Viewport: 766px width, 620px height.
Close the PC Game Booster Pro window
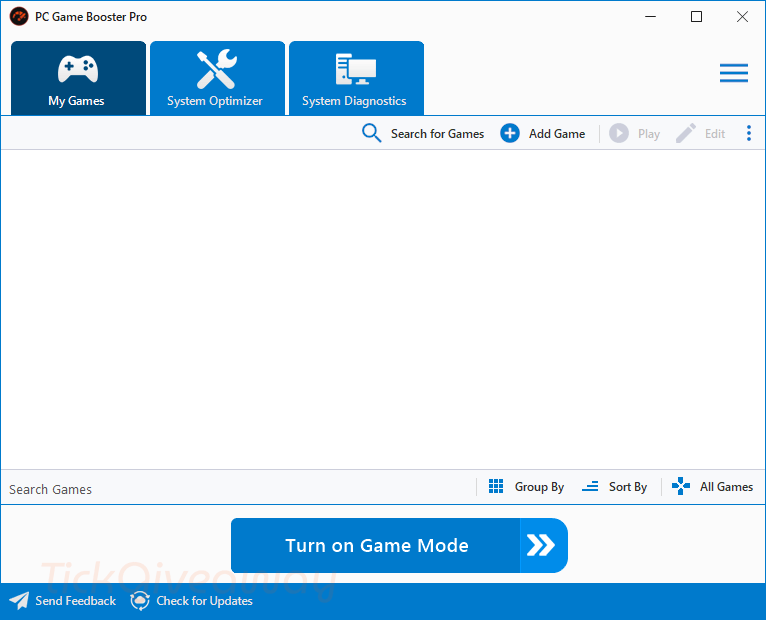click(742, 17)
